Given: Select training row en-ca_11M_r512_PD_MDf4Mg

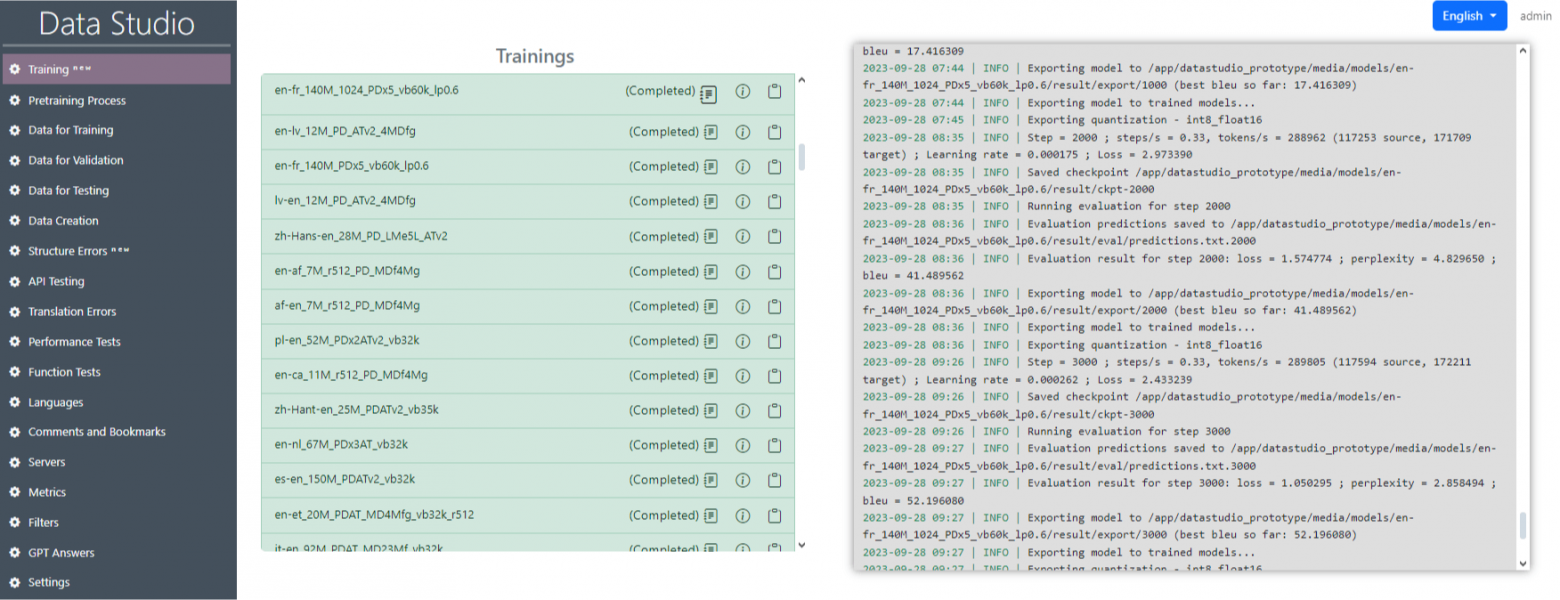Looking at the screenshot, I should click(x=528, y=376).
